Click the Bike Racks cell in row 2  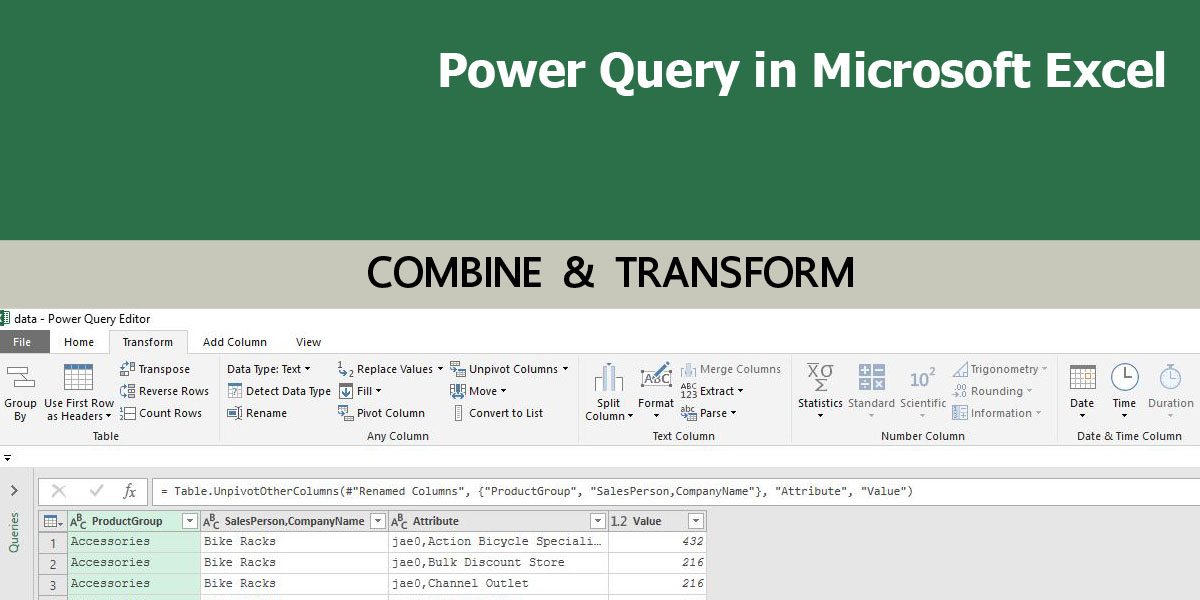pos(294,562)
